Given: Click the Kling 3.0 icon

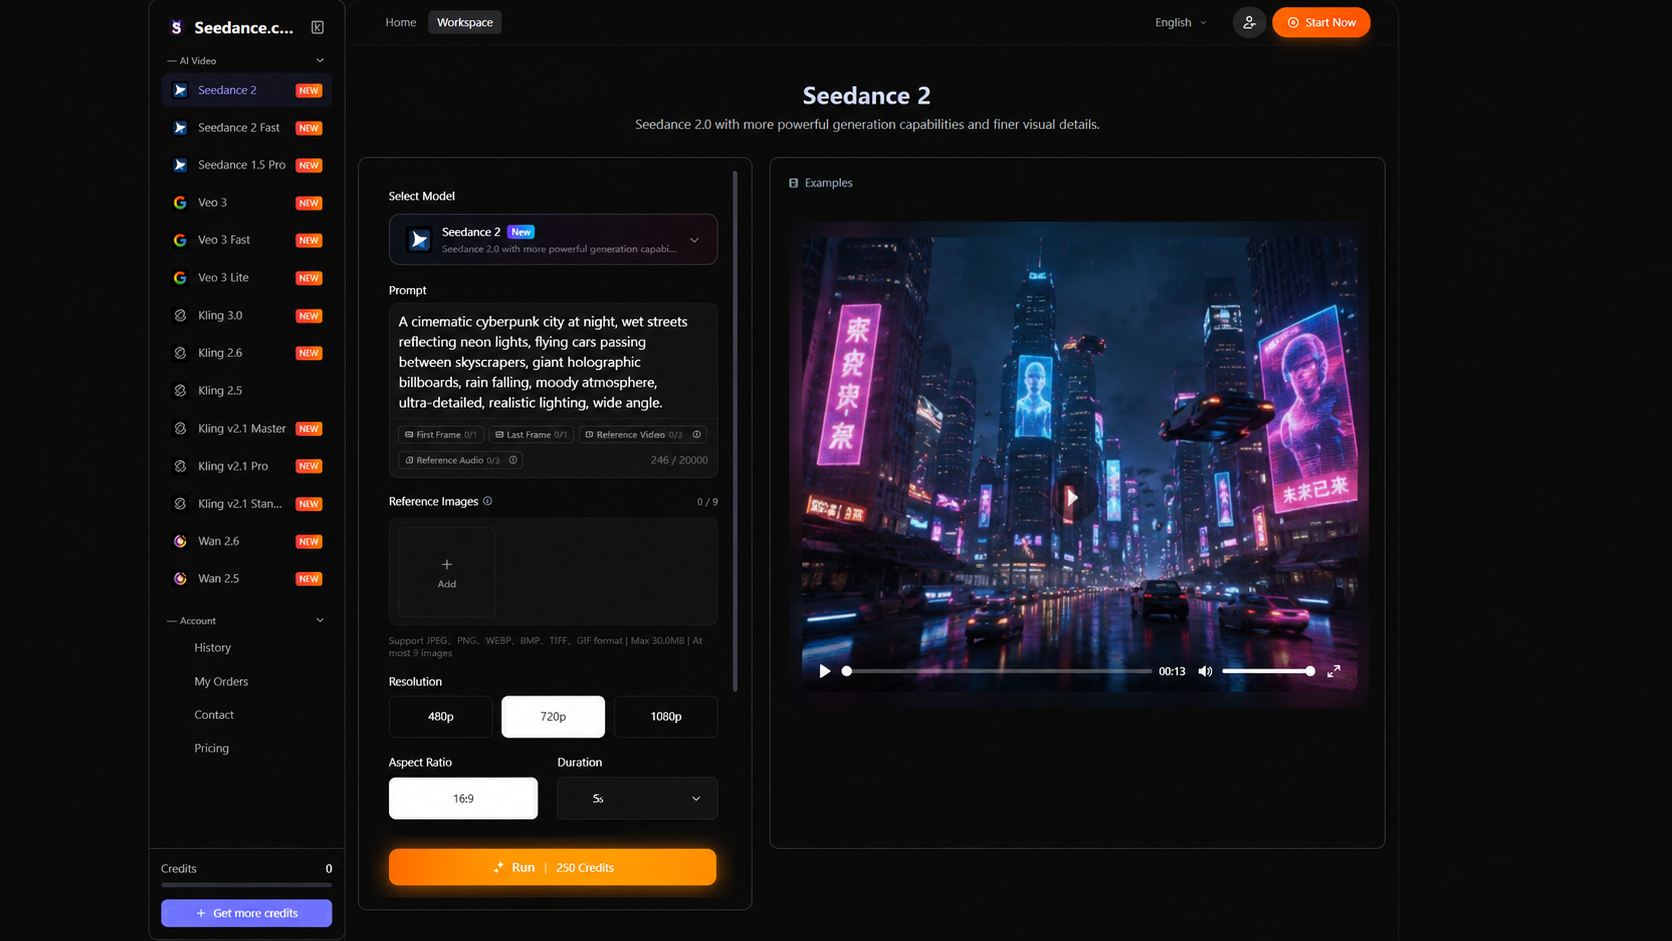Looking at the screenshot, I should 180,315.
